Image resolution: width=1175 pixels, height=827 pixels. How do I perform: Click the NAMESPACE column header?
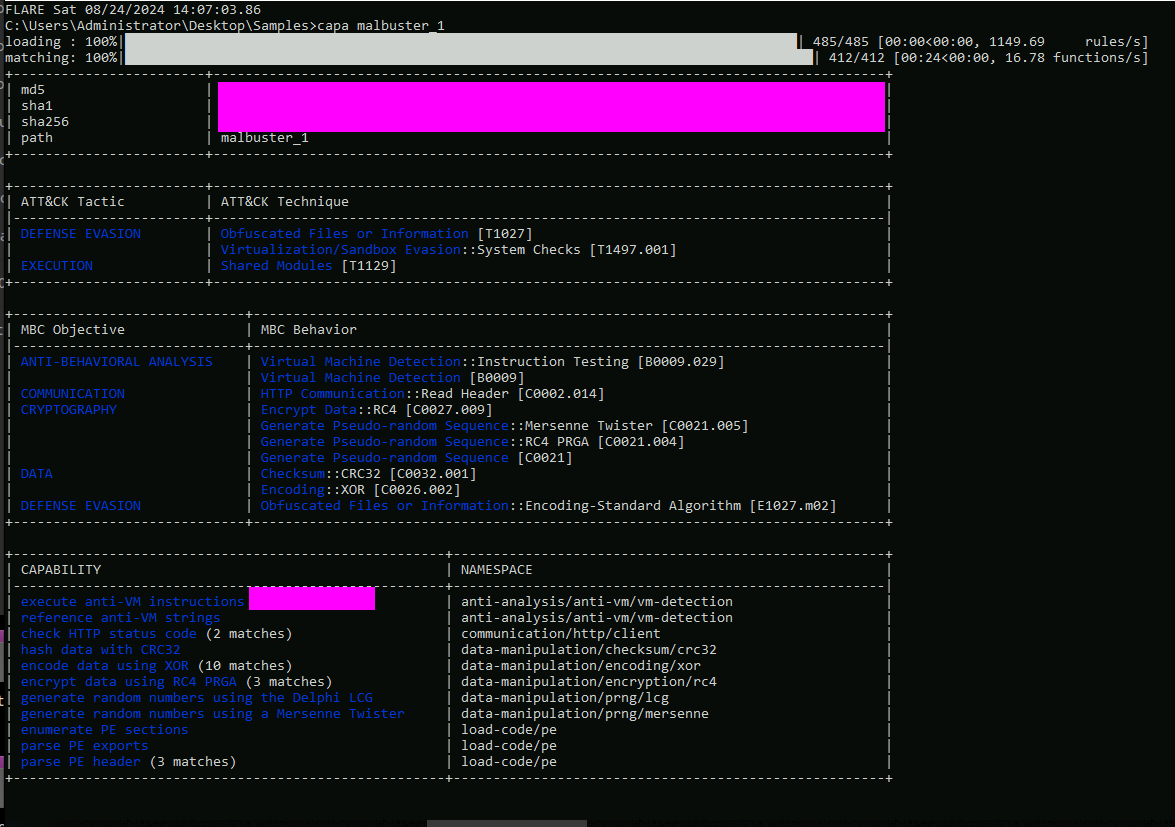coord(497,570)
